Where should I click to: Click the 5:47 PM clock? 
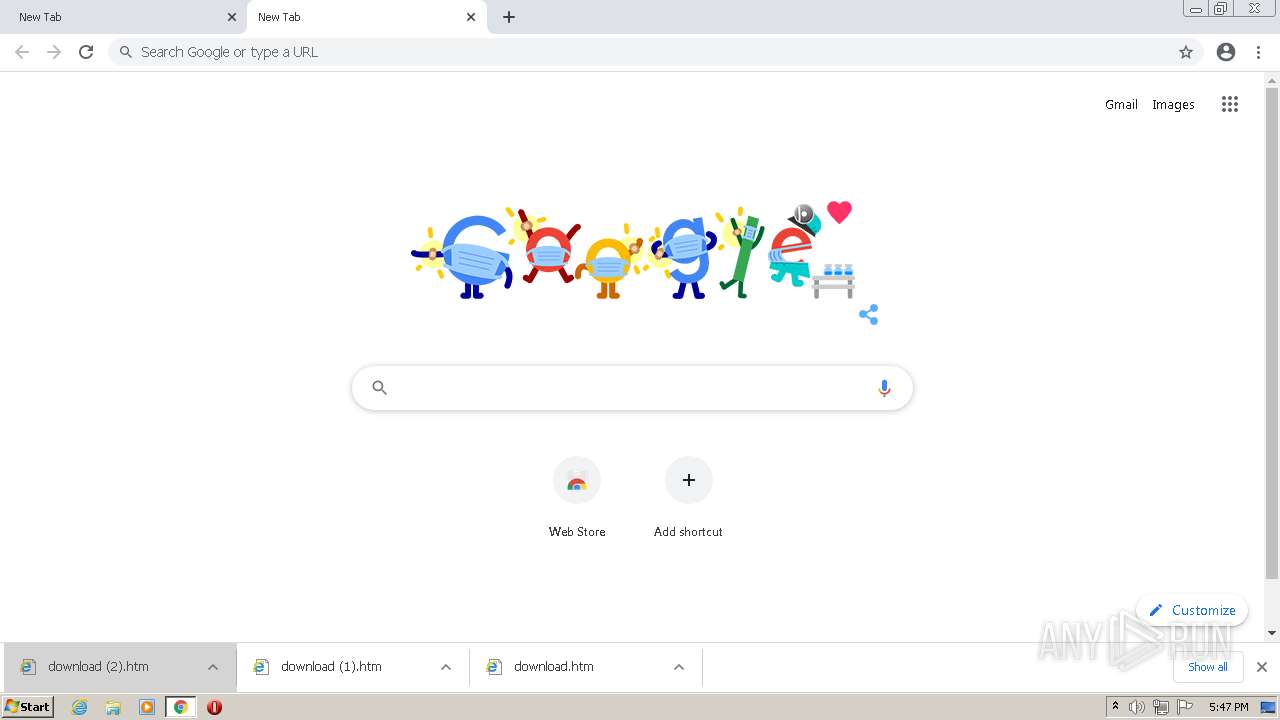[1228, 707]
